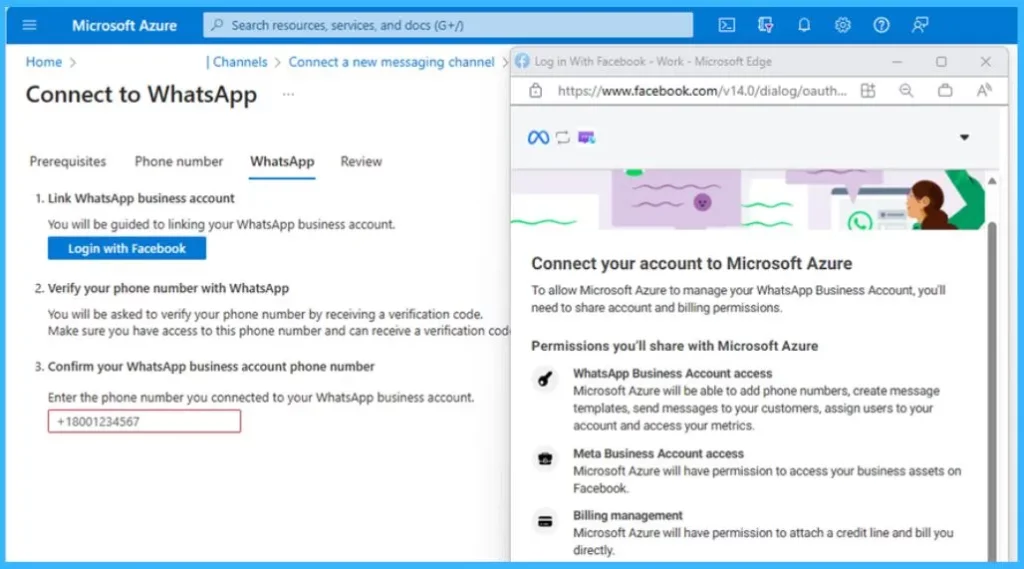Click the briefcase icon for Meta Business Account access

click(x=545, y=459)
